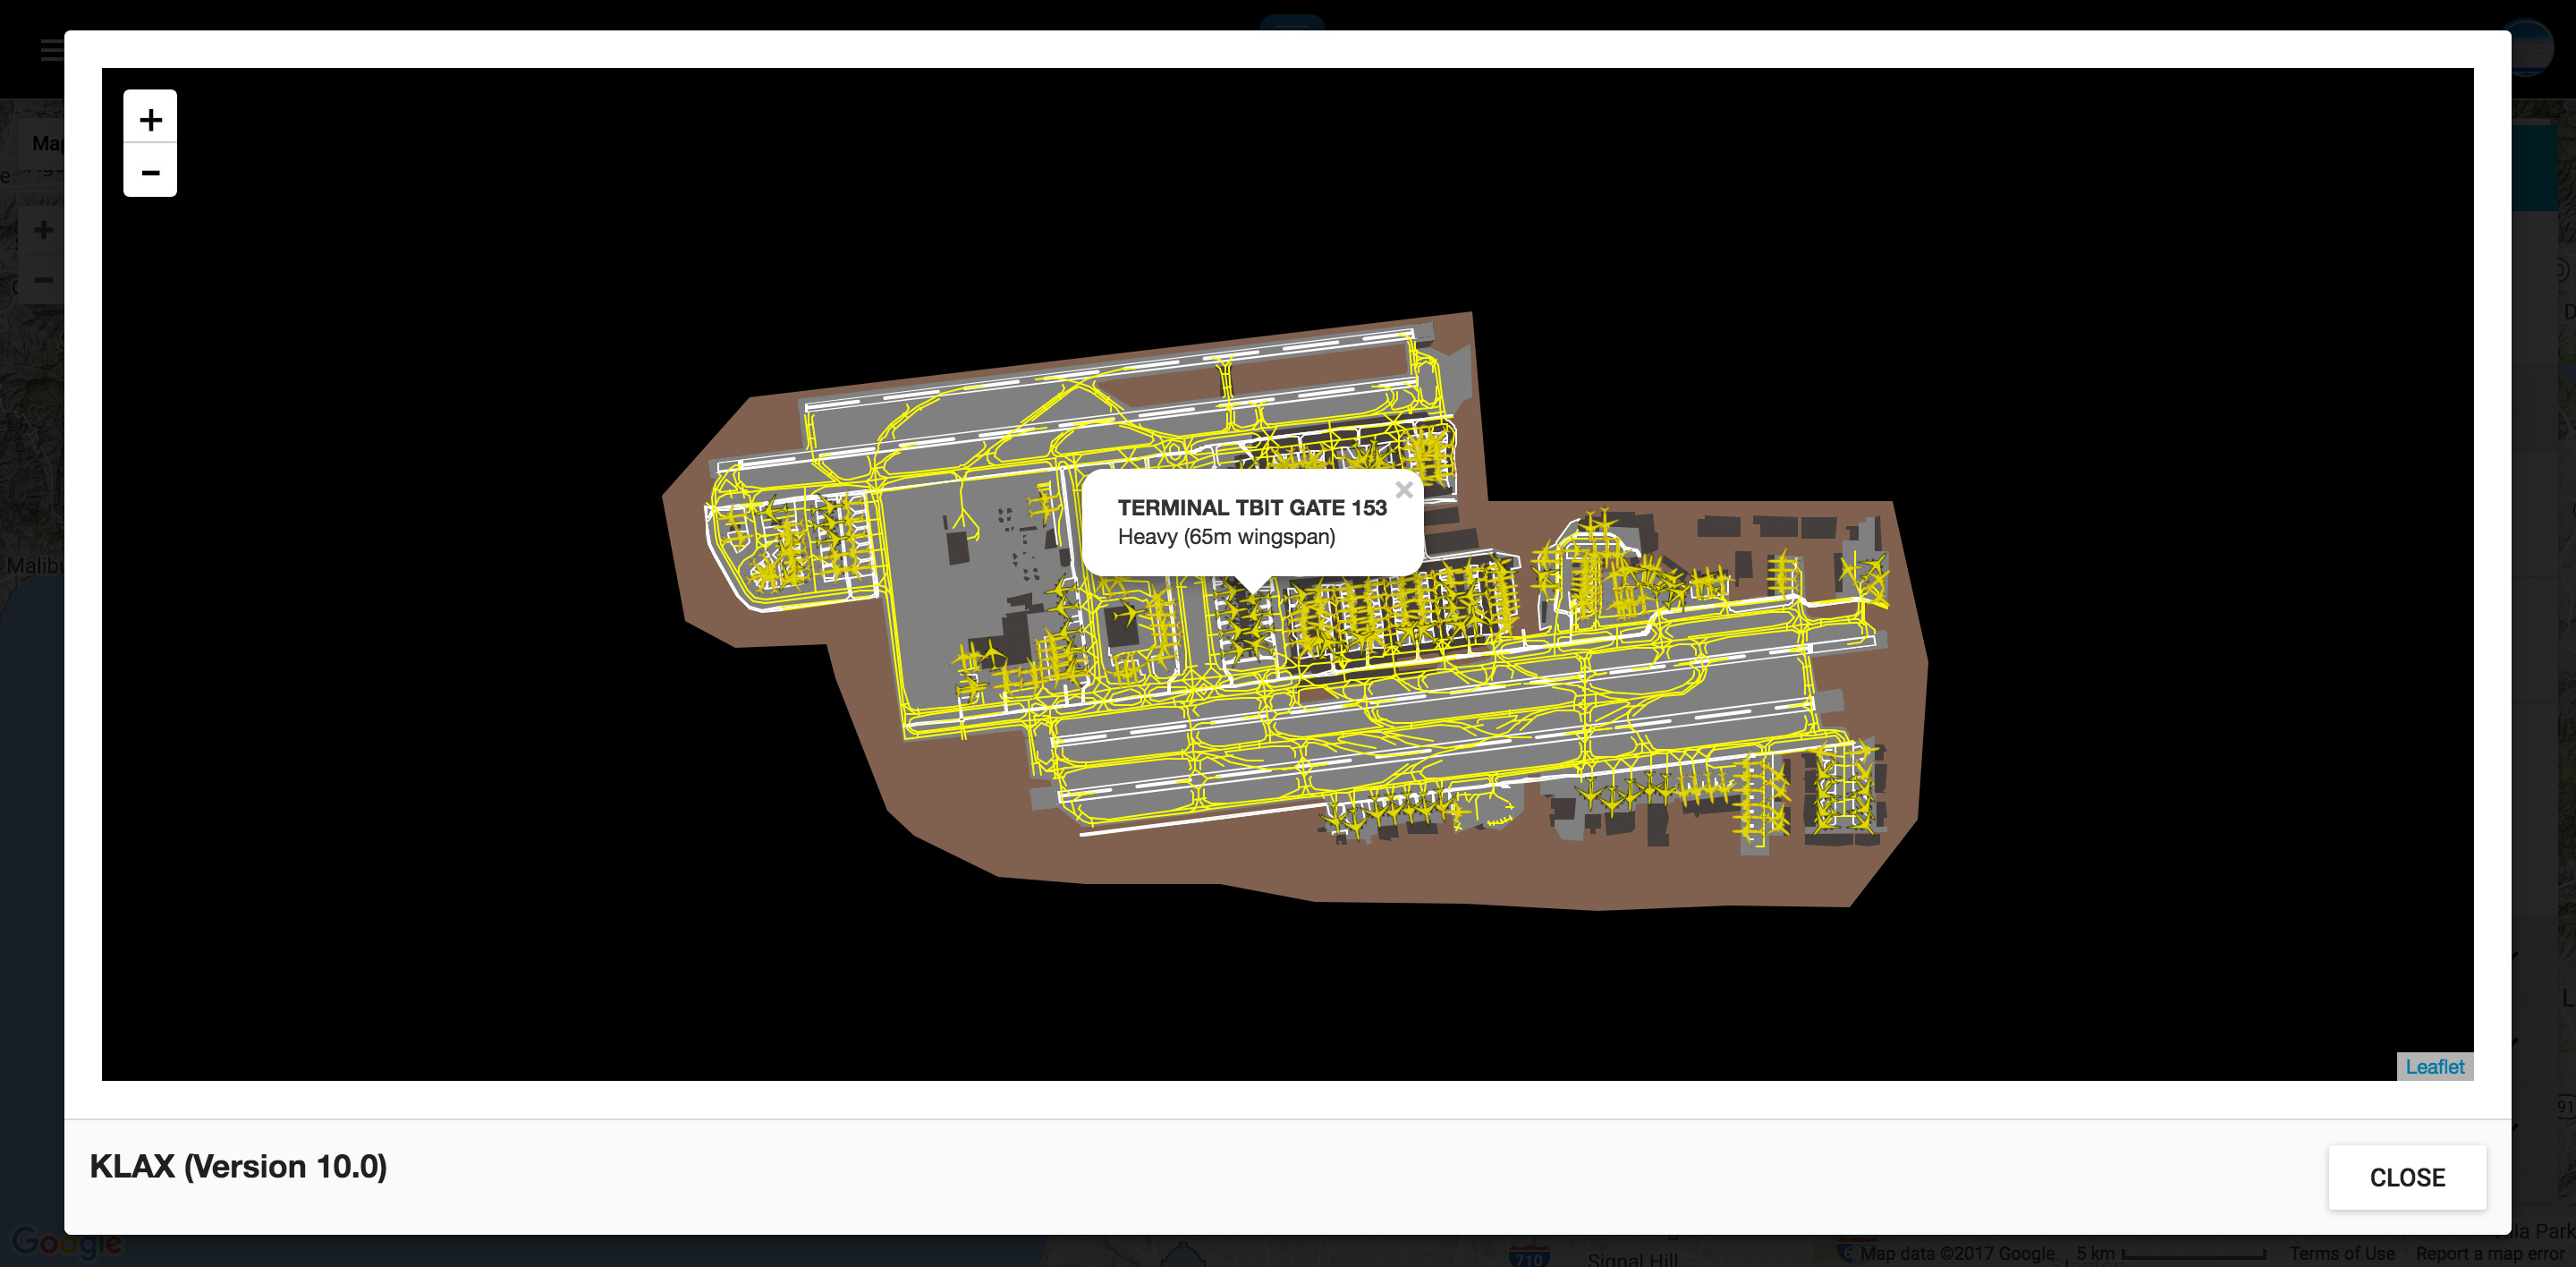Image resolution: width=2576 pixels, height=1267 pixels.
Task: Click the KLAX (Version 10.0) dialog title
Action: tap(238, 1166)
